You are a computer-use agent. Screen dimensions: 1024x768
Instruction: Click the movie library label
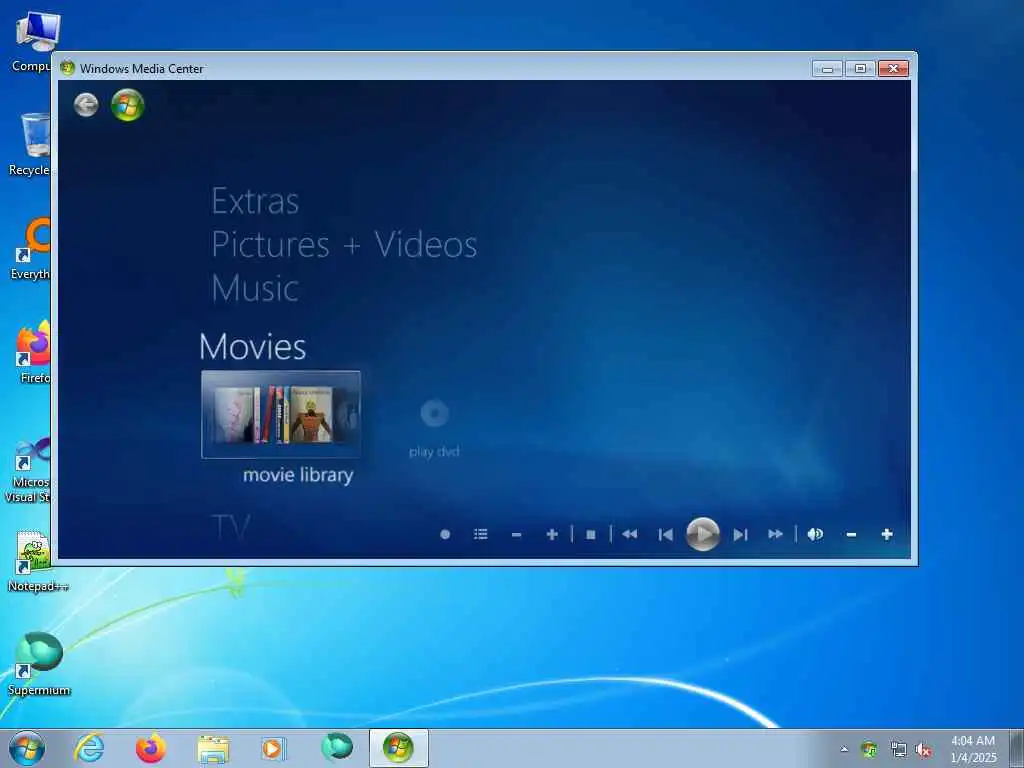298,475
